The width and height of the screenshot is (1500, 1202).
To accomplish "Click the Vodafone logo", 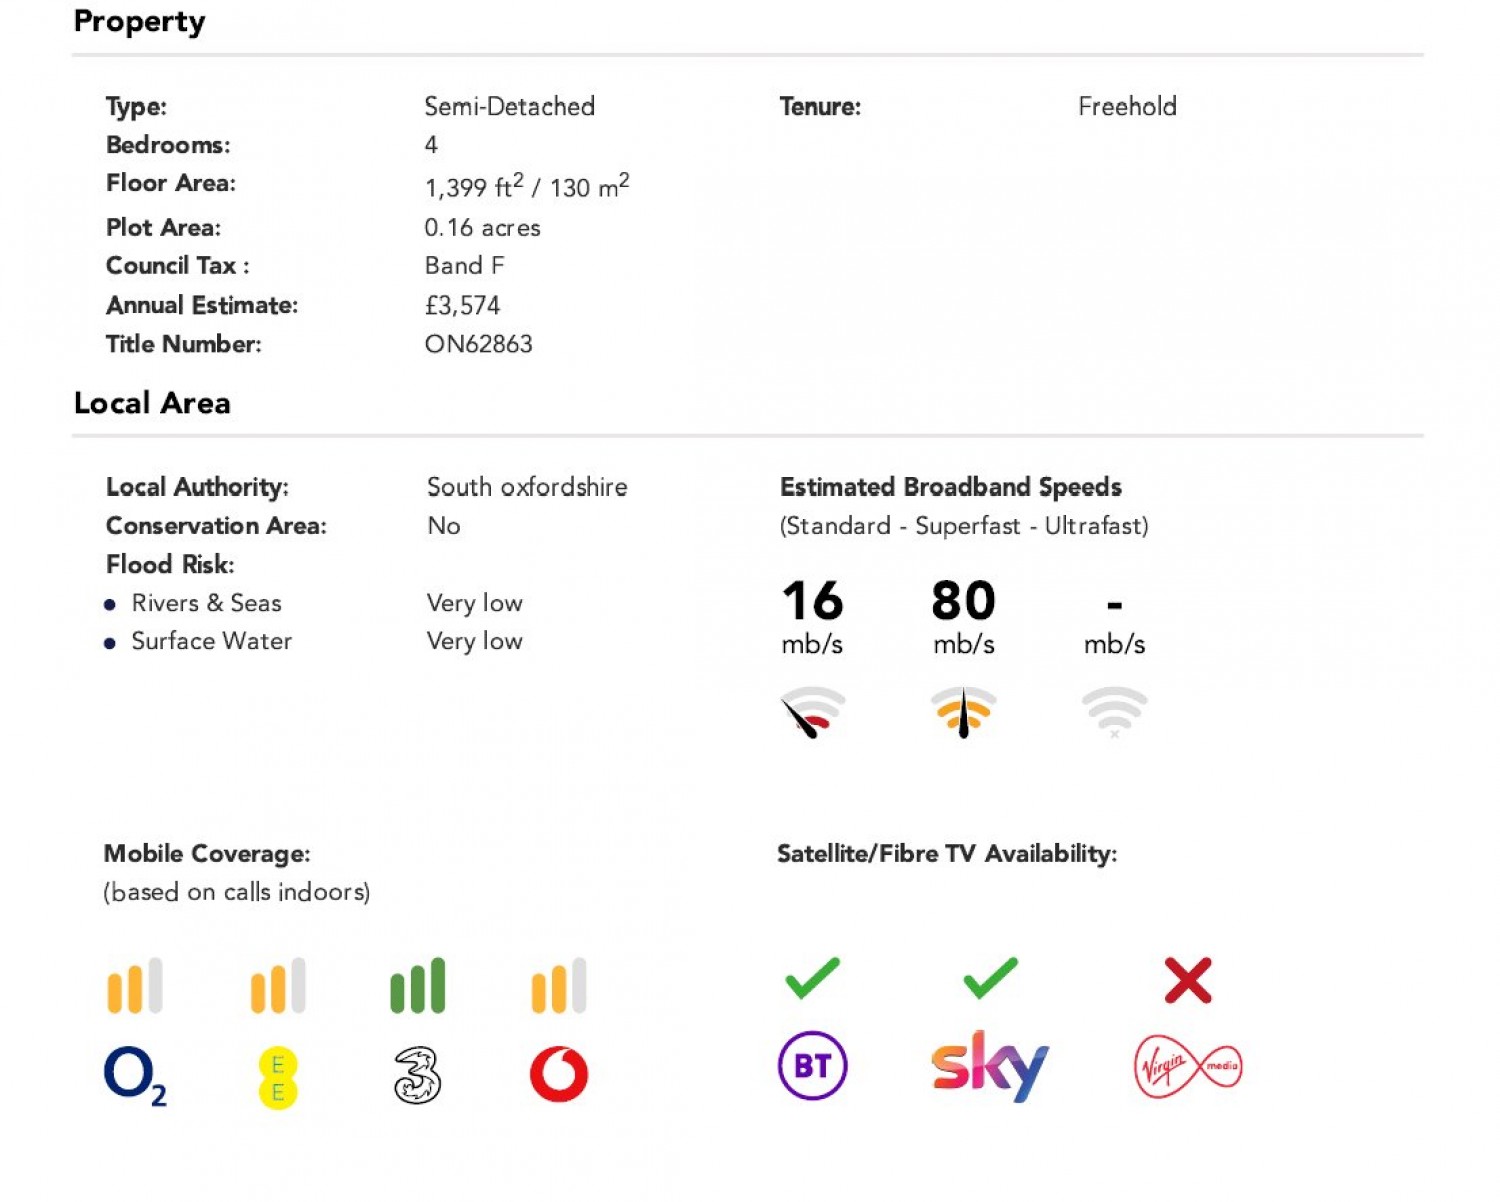I will click(x=559, y=1074).
